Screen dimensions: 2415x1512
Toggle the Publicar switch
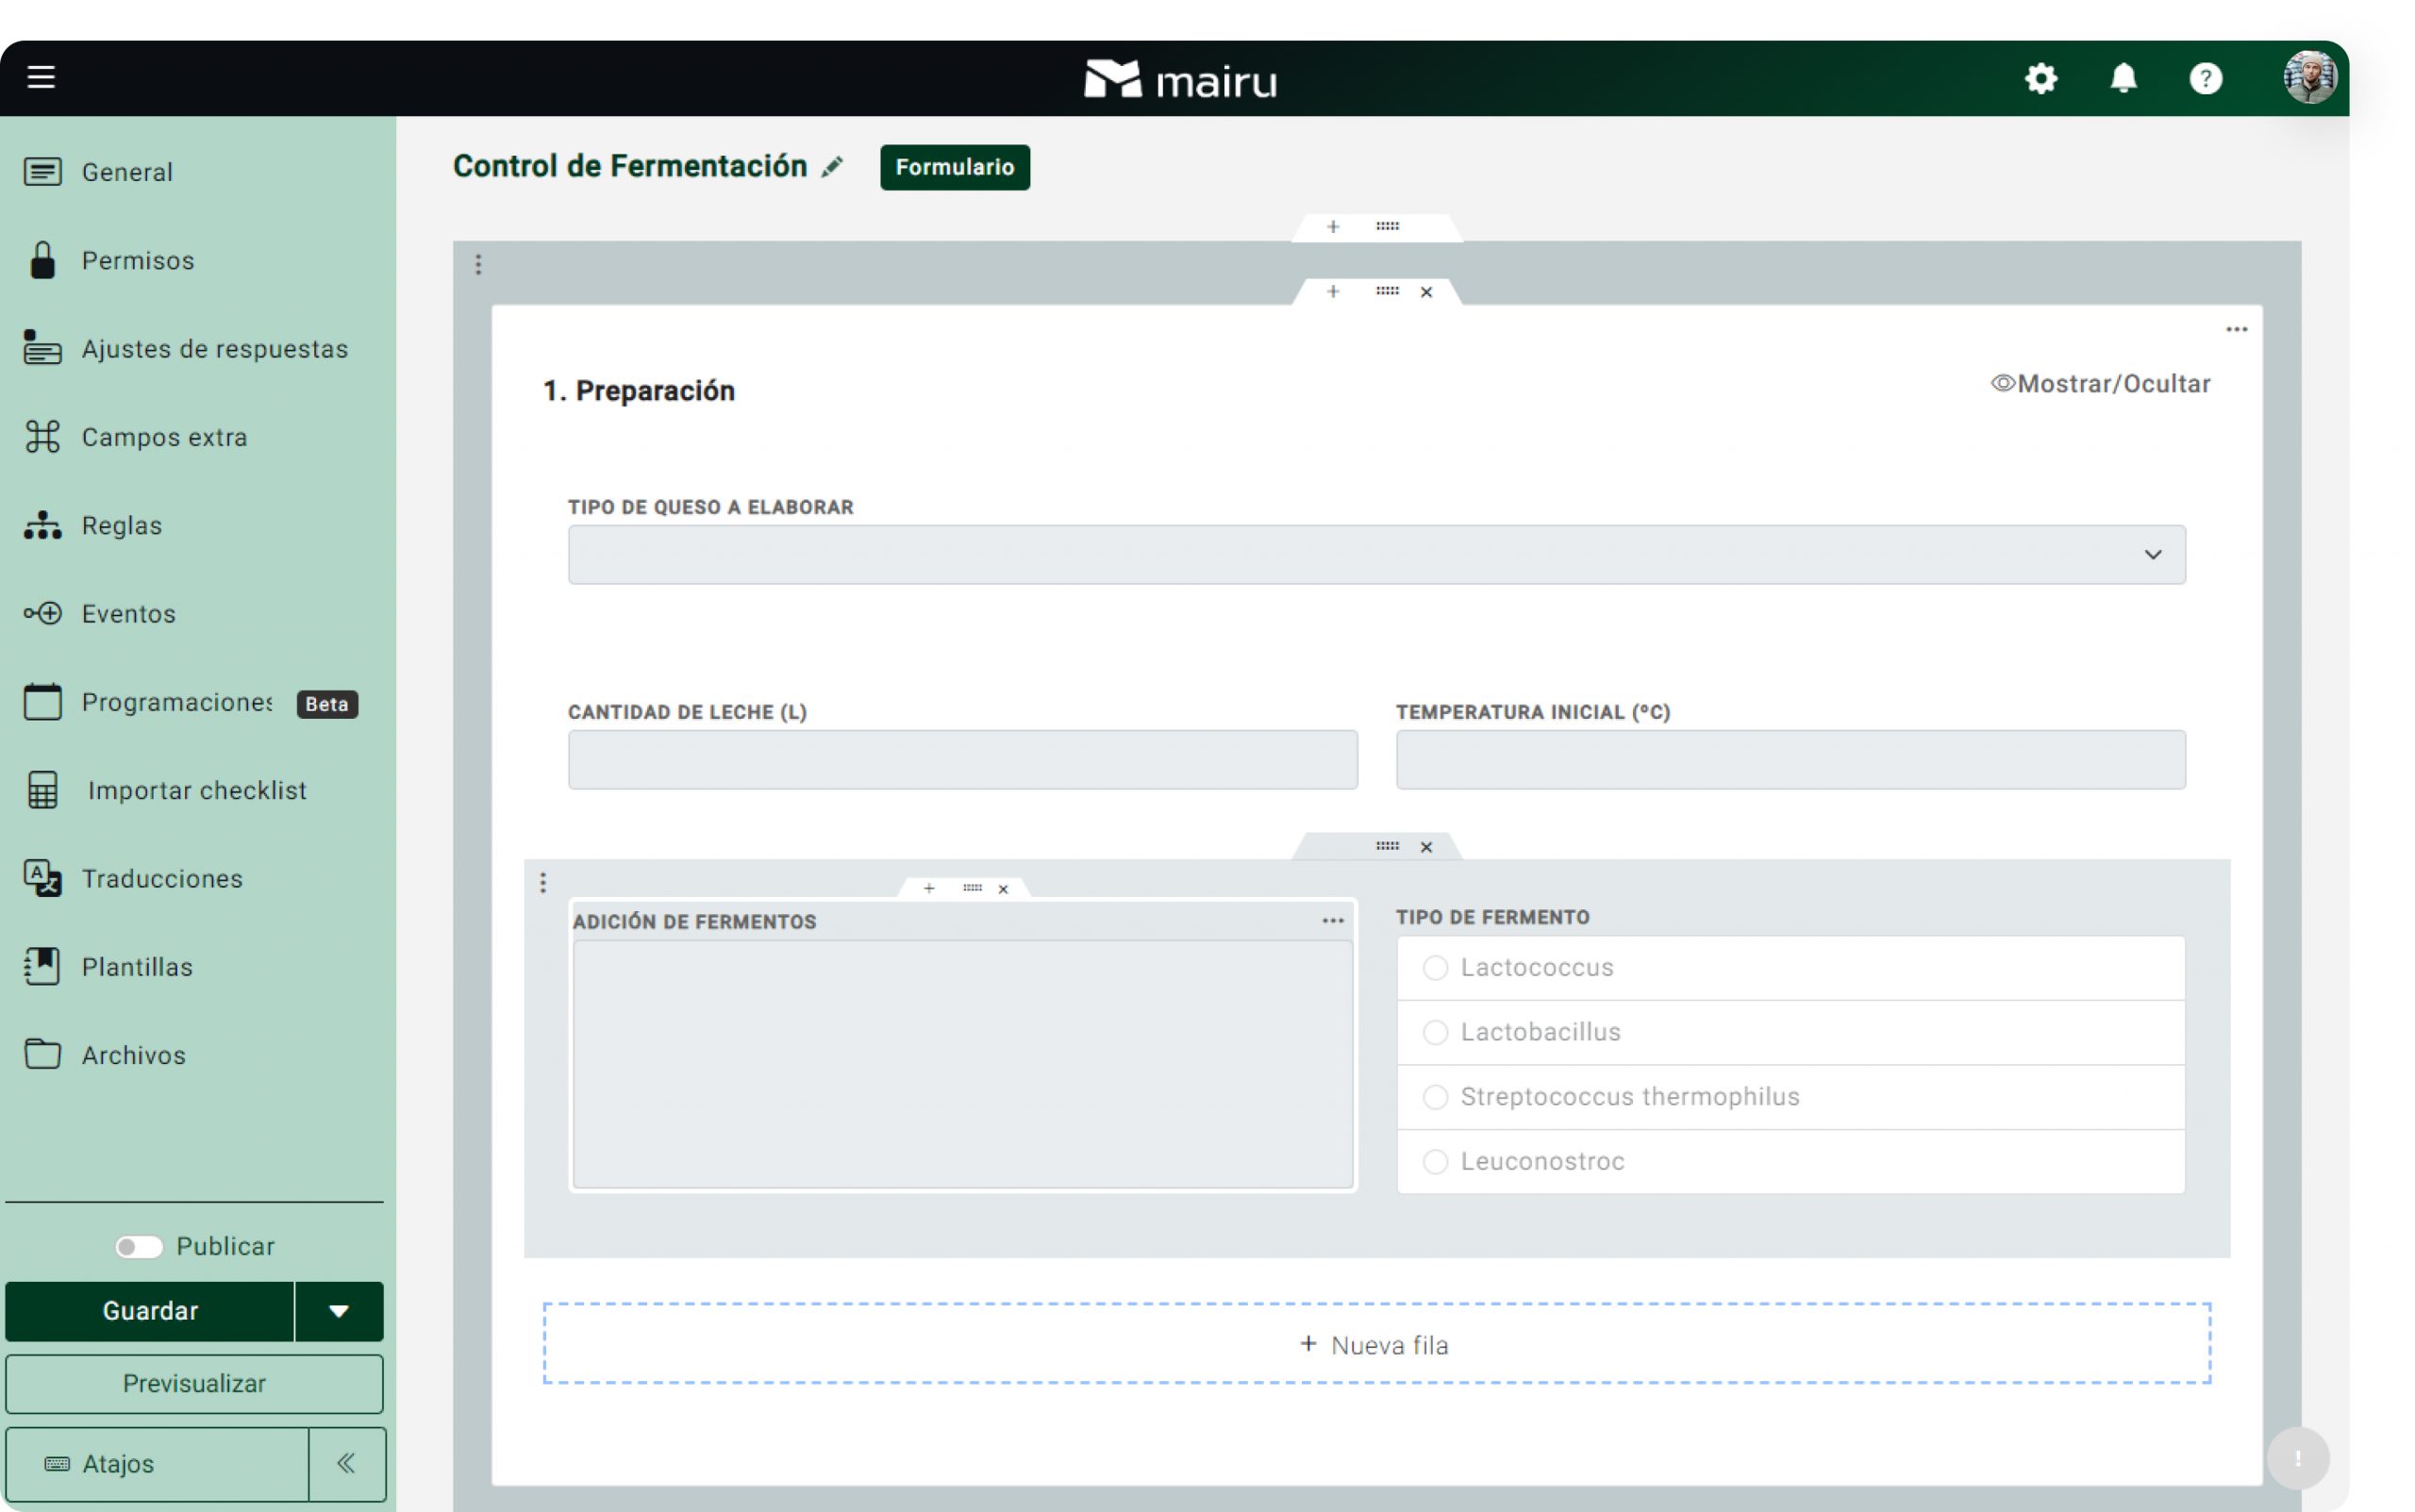click(x=138, y=1246)
